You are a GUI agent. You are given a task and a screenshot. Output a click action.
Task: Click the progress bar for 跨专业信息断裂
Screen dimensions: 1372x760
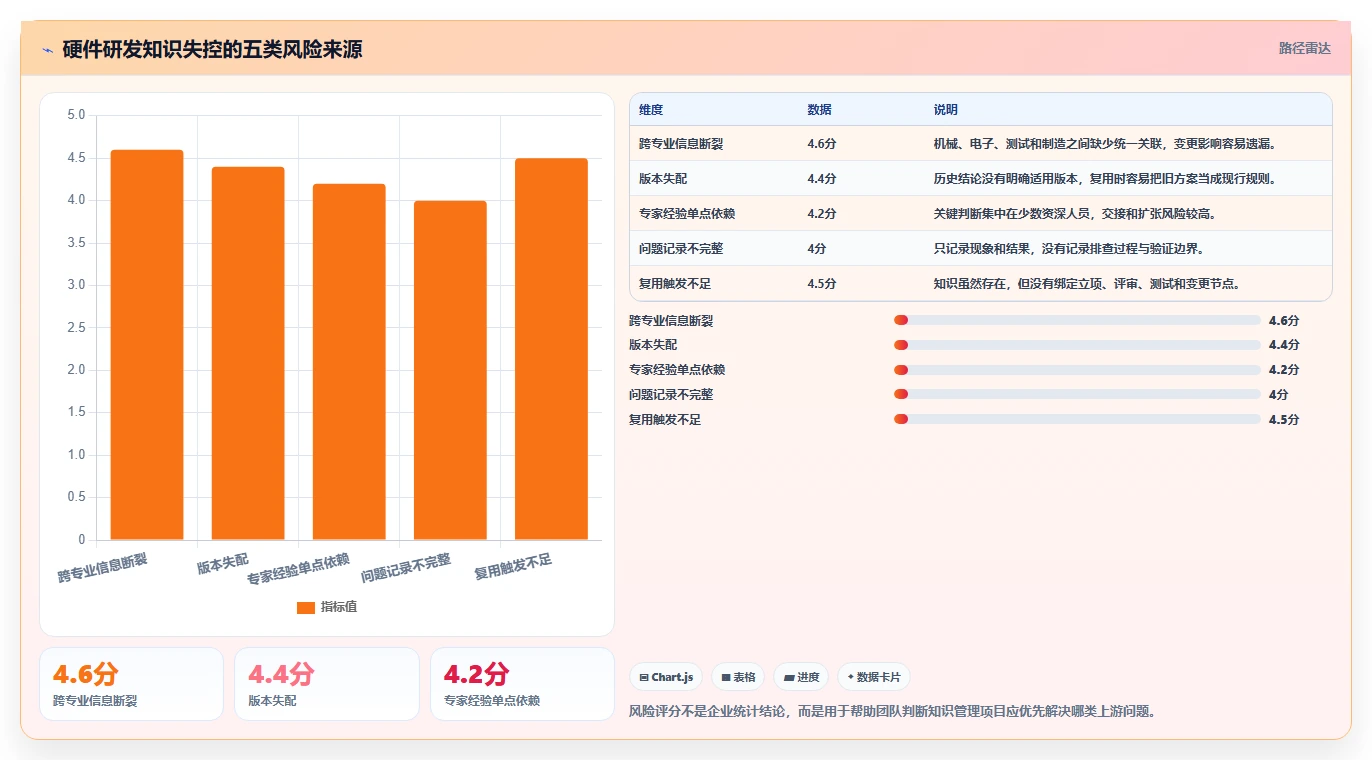point(1077,320)
